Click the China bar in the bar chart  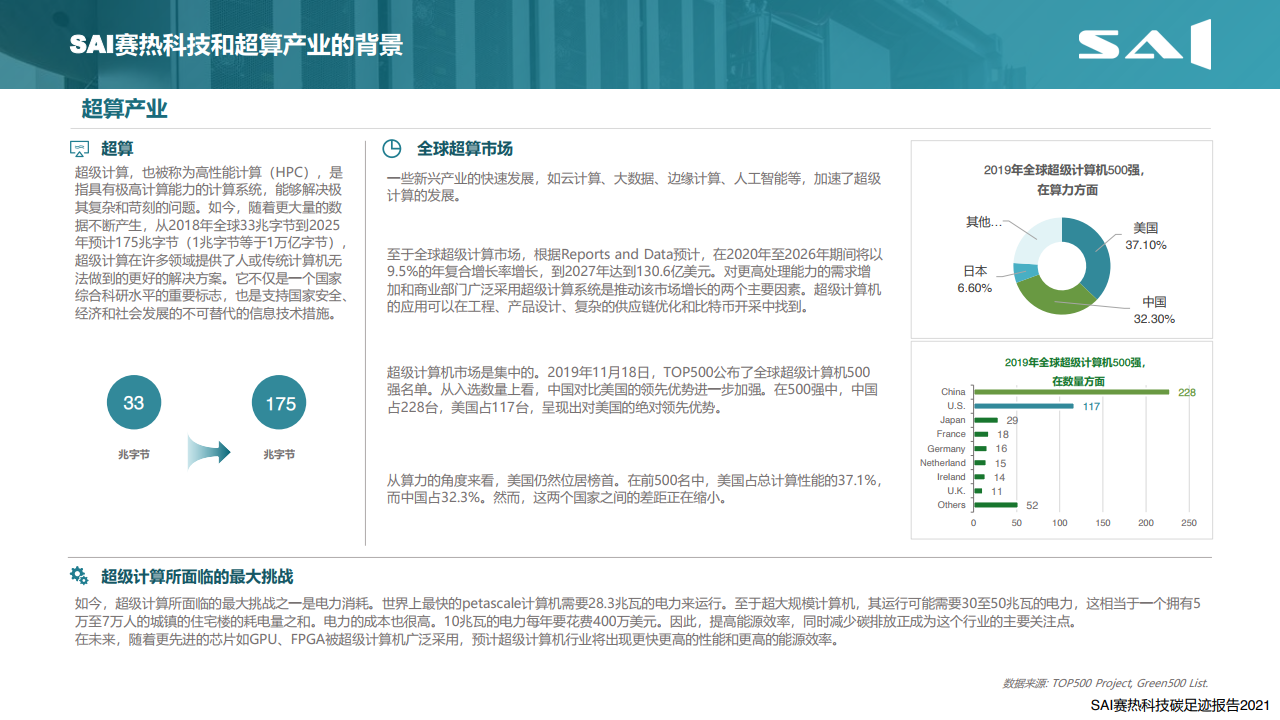pyautogui.click(x=1071, y=392)
